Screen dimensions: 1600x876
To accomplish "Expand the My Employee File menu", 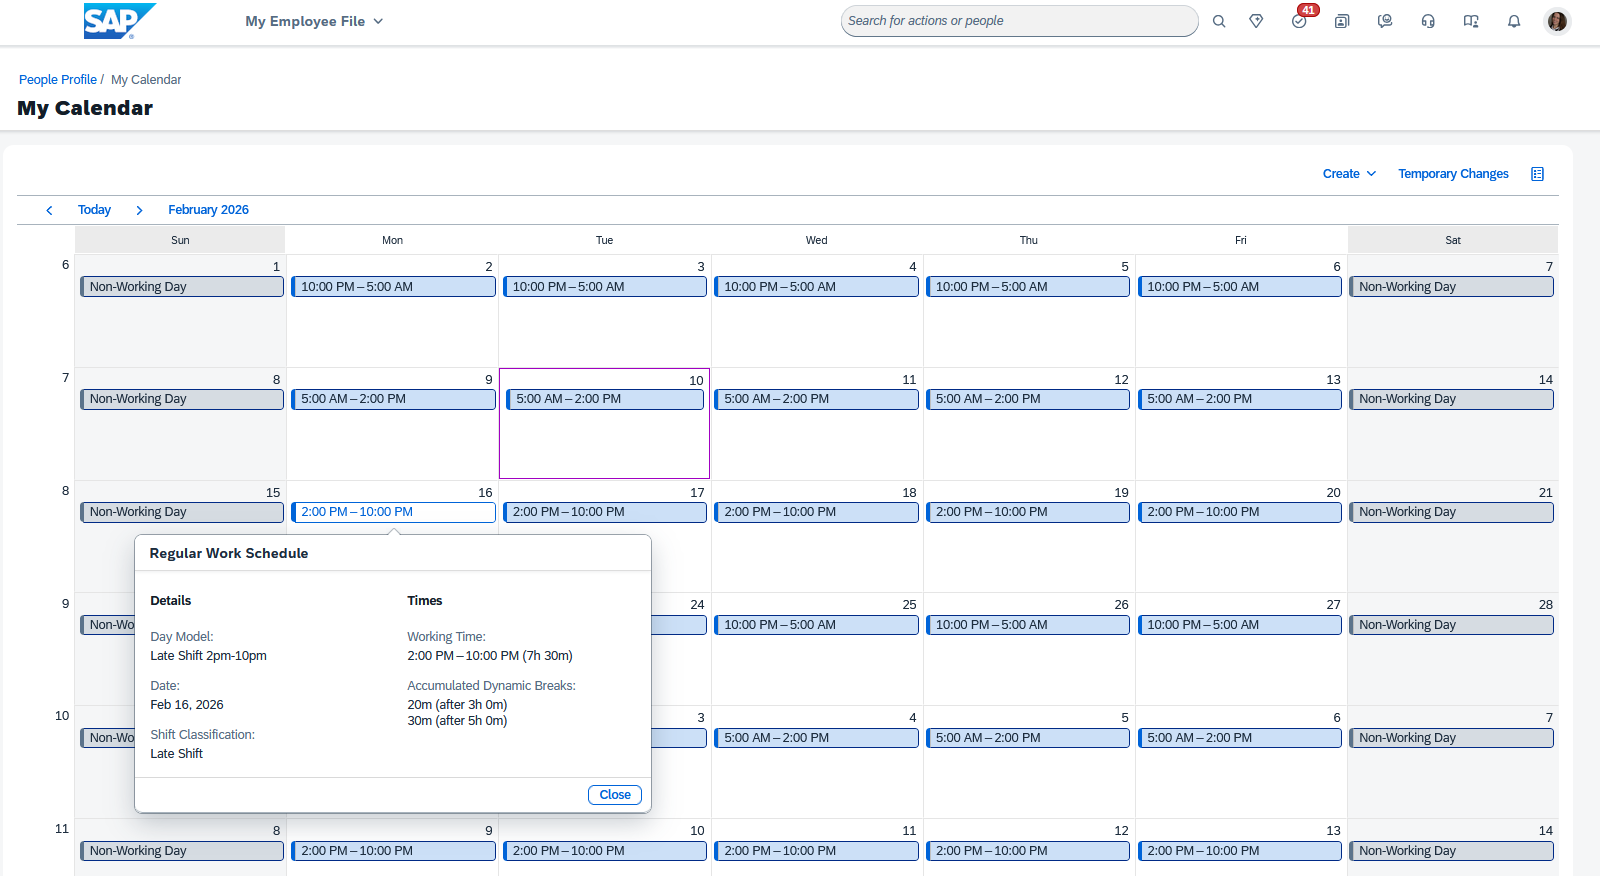I will pos(314,21).
